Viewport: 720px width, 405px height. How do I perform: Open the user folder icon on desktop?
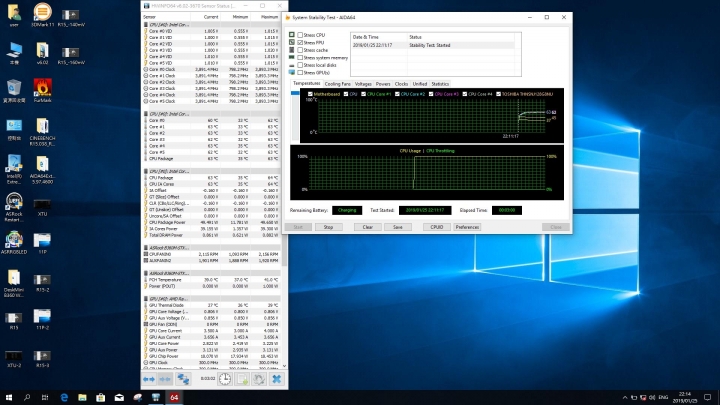(14, 15)
